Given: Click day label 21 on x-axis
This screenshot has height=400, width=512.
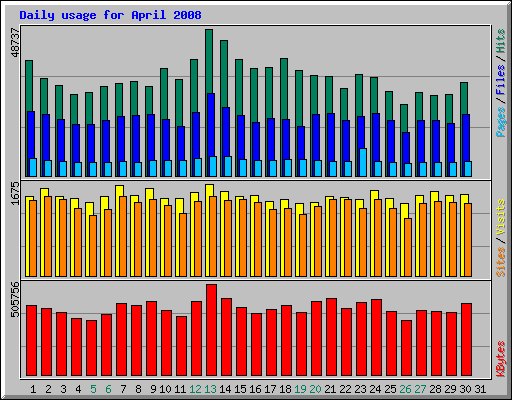Looking at the screenshot, I should [330, 389].
